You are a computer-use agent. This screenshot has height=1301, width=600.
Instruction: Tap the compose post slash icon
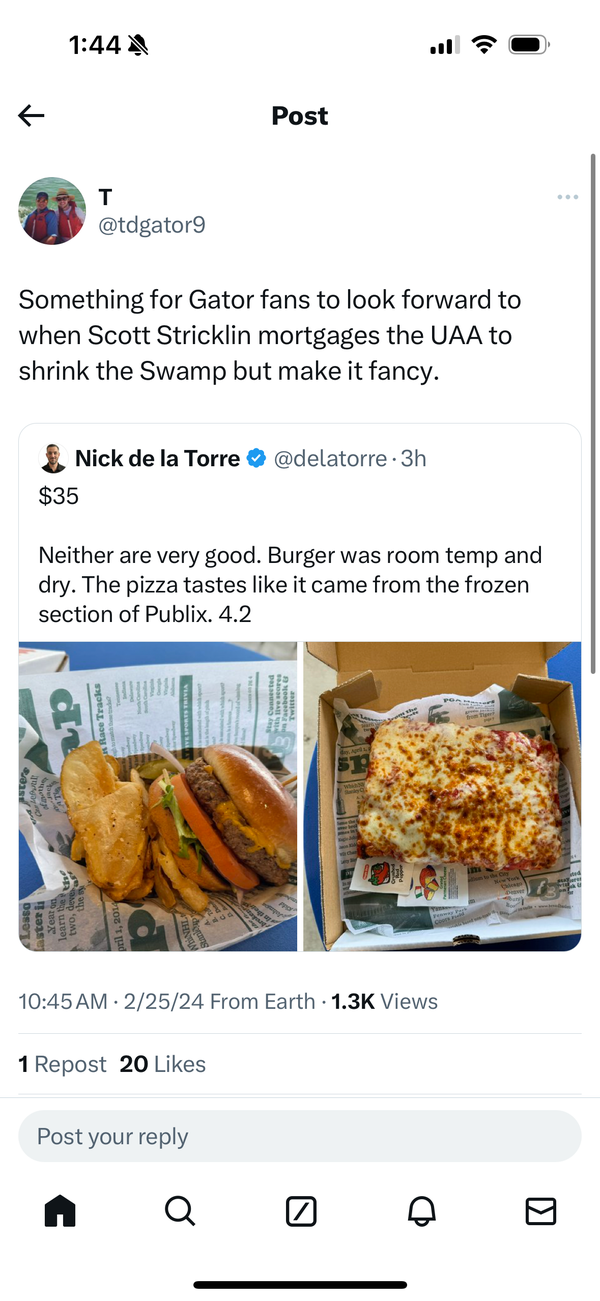click(301, 1212)
